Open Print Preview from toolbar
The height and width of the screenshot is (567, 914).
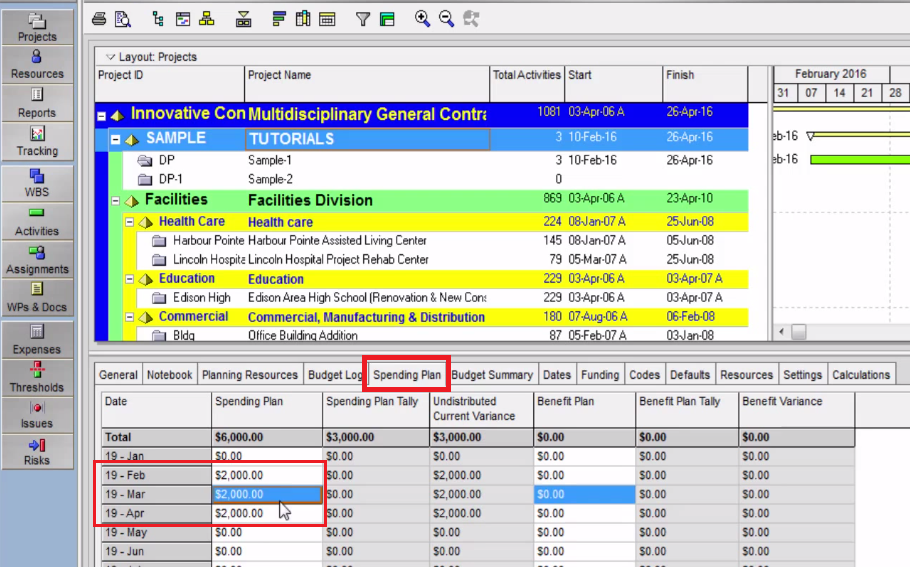coord(123,19)
